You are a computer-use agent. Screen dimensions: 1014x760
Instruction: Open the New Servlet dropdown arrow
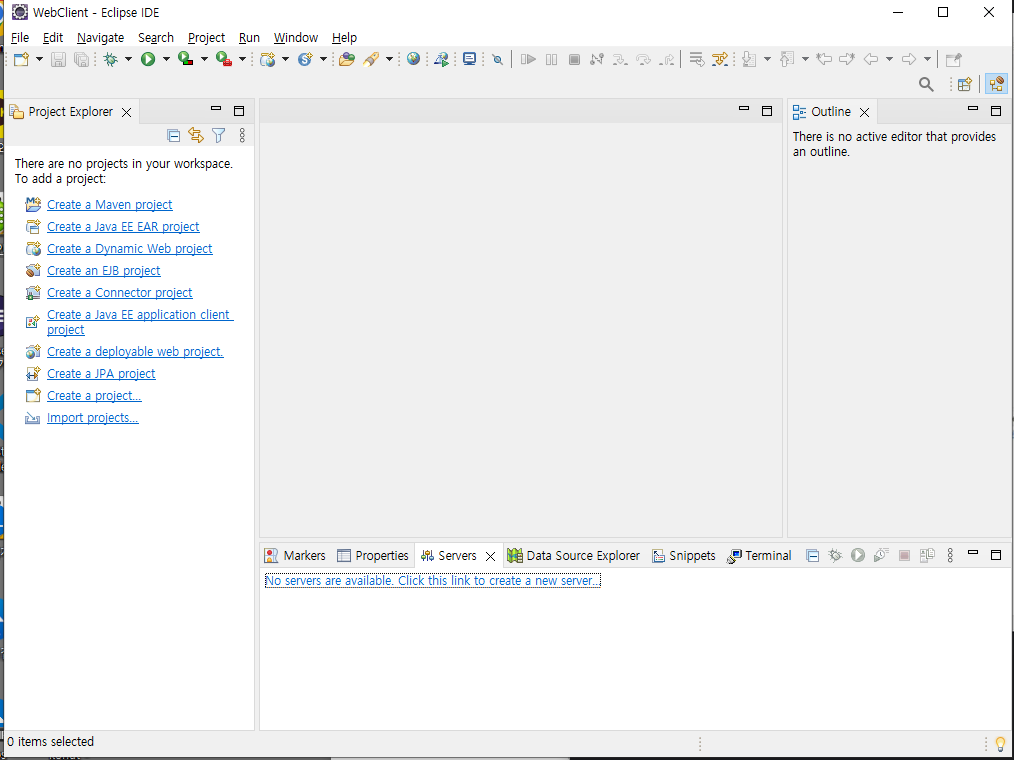(323, 60)
